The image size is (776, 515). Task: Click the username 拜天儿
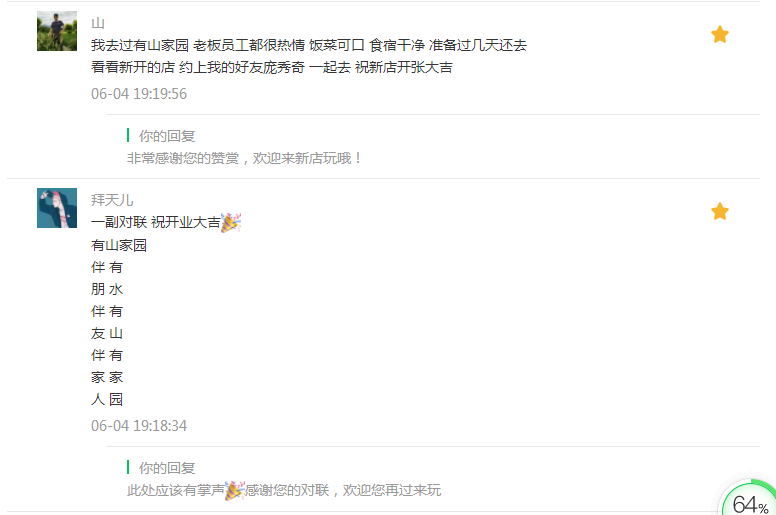pos(112,200)
